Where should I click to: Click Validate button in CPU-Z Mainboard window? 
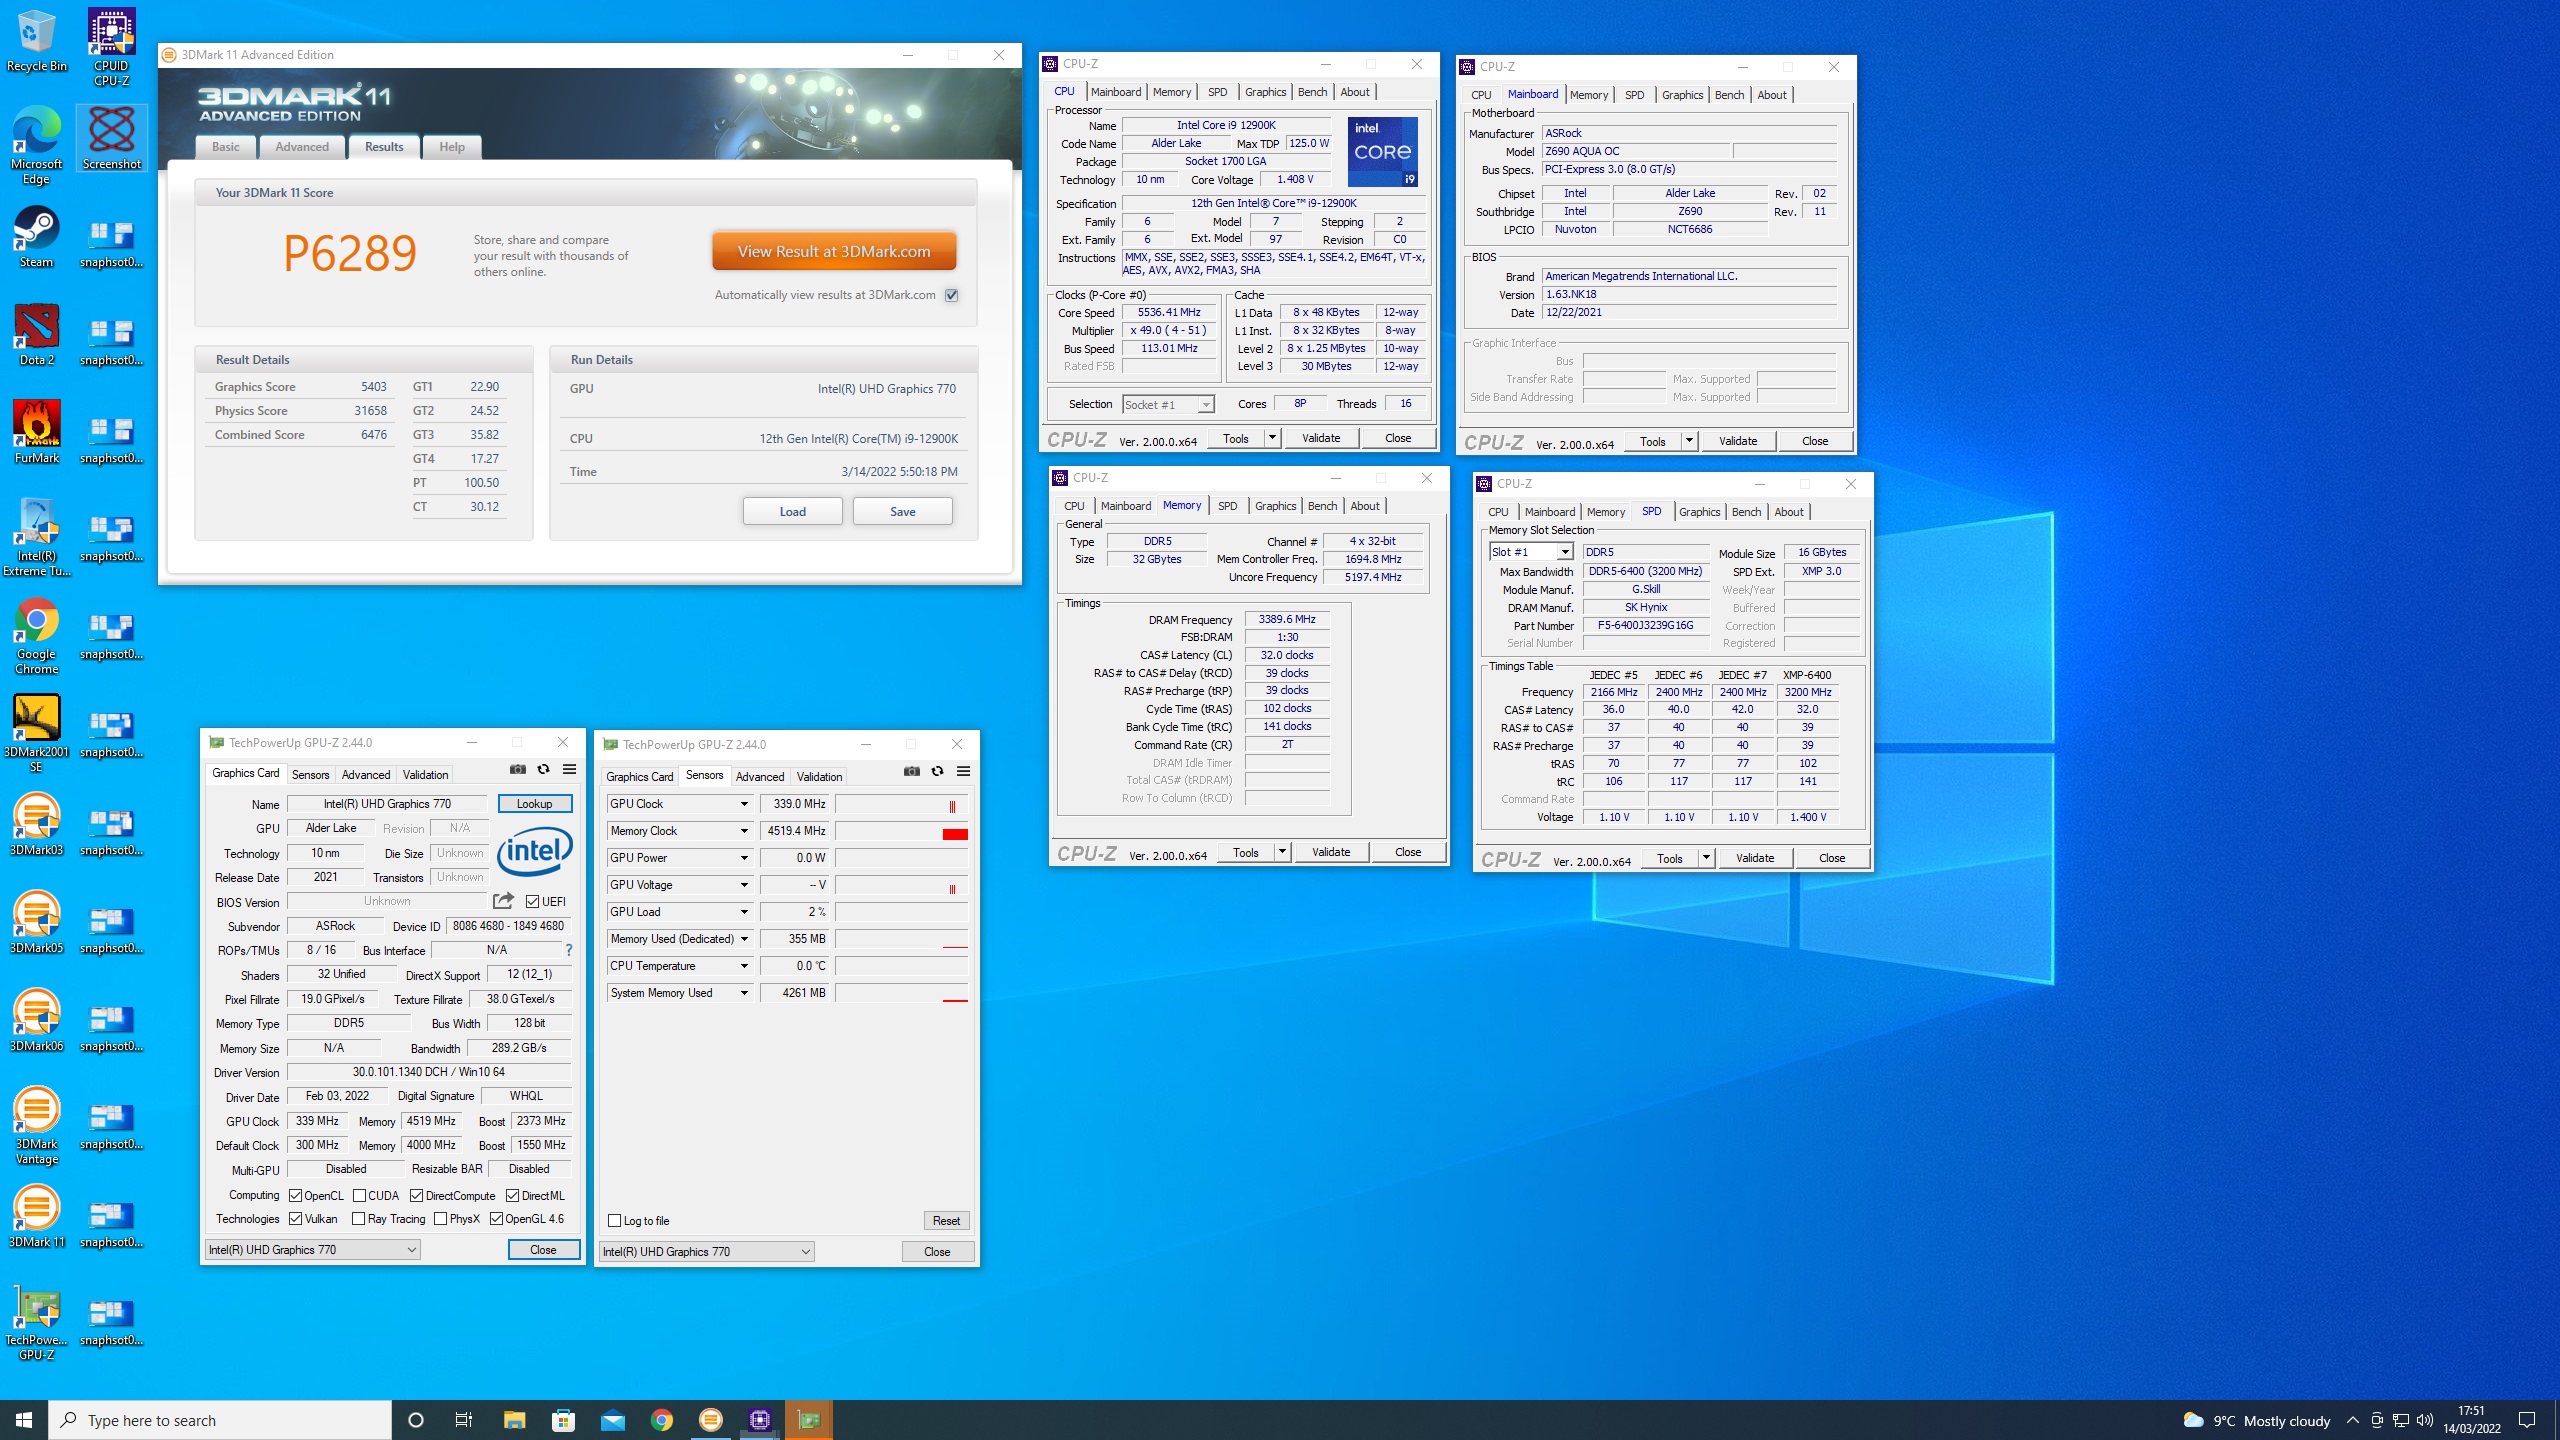(1737, 441)
